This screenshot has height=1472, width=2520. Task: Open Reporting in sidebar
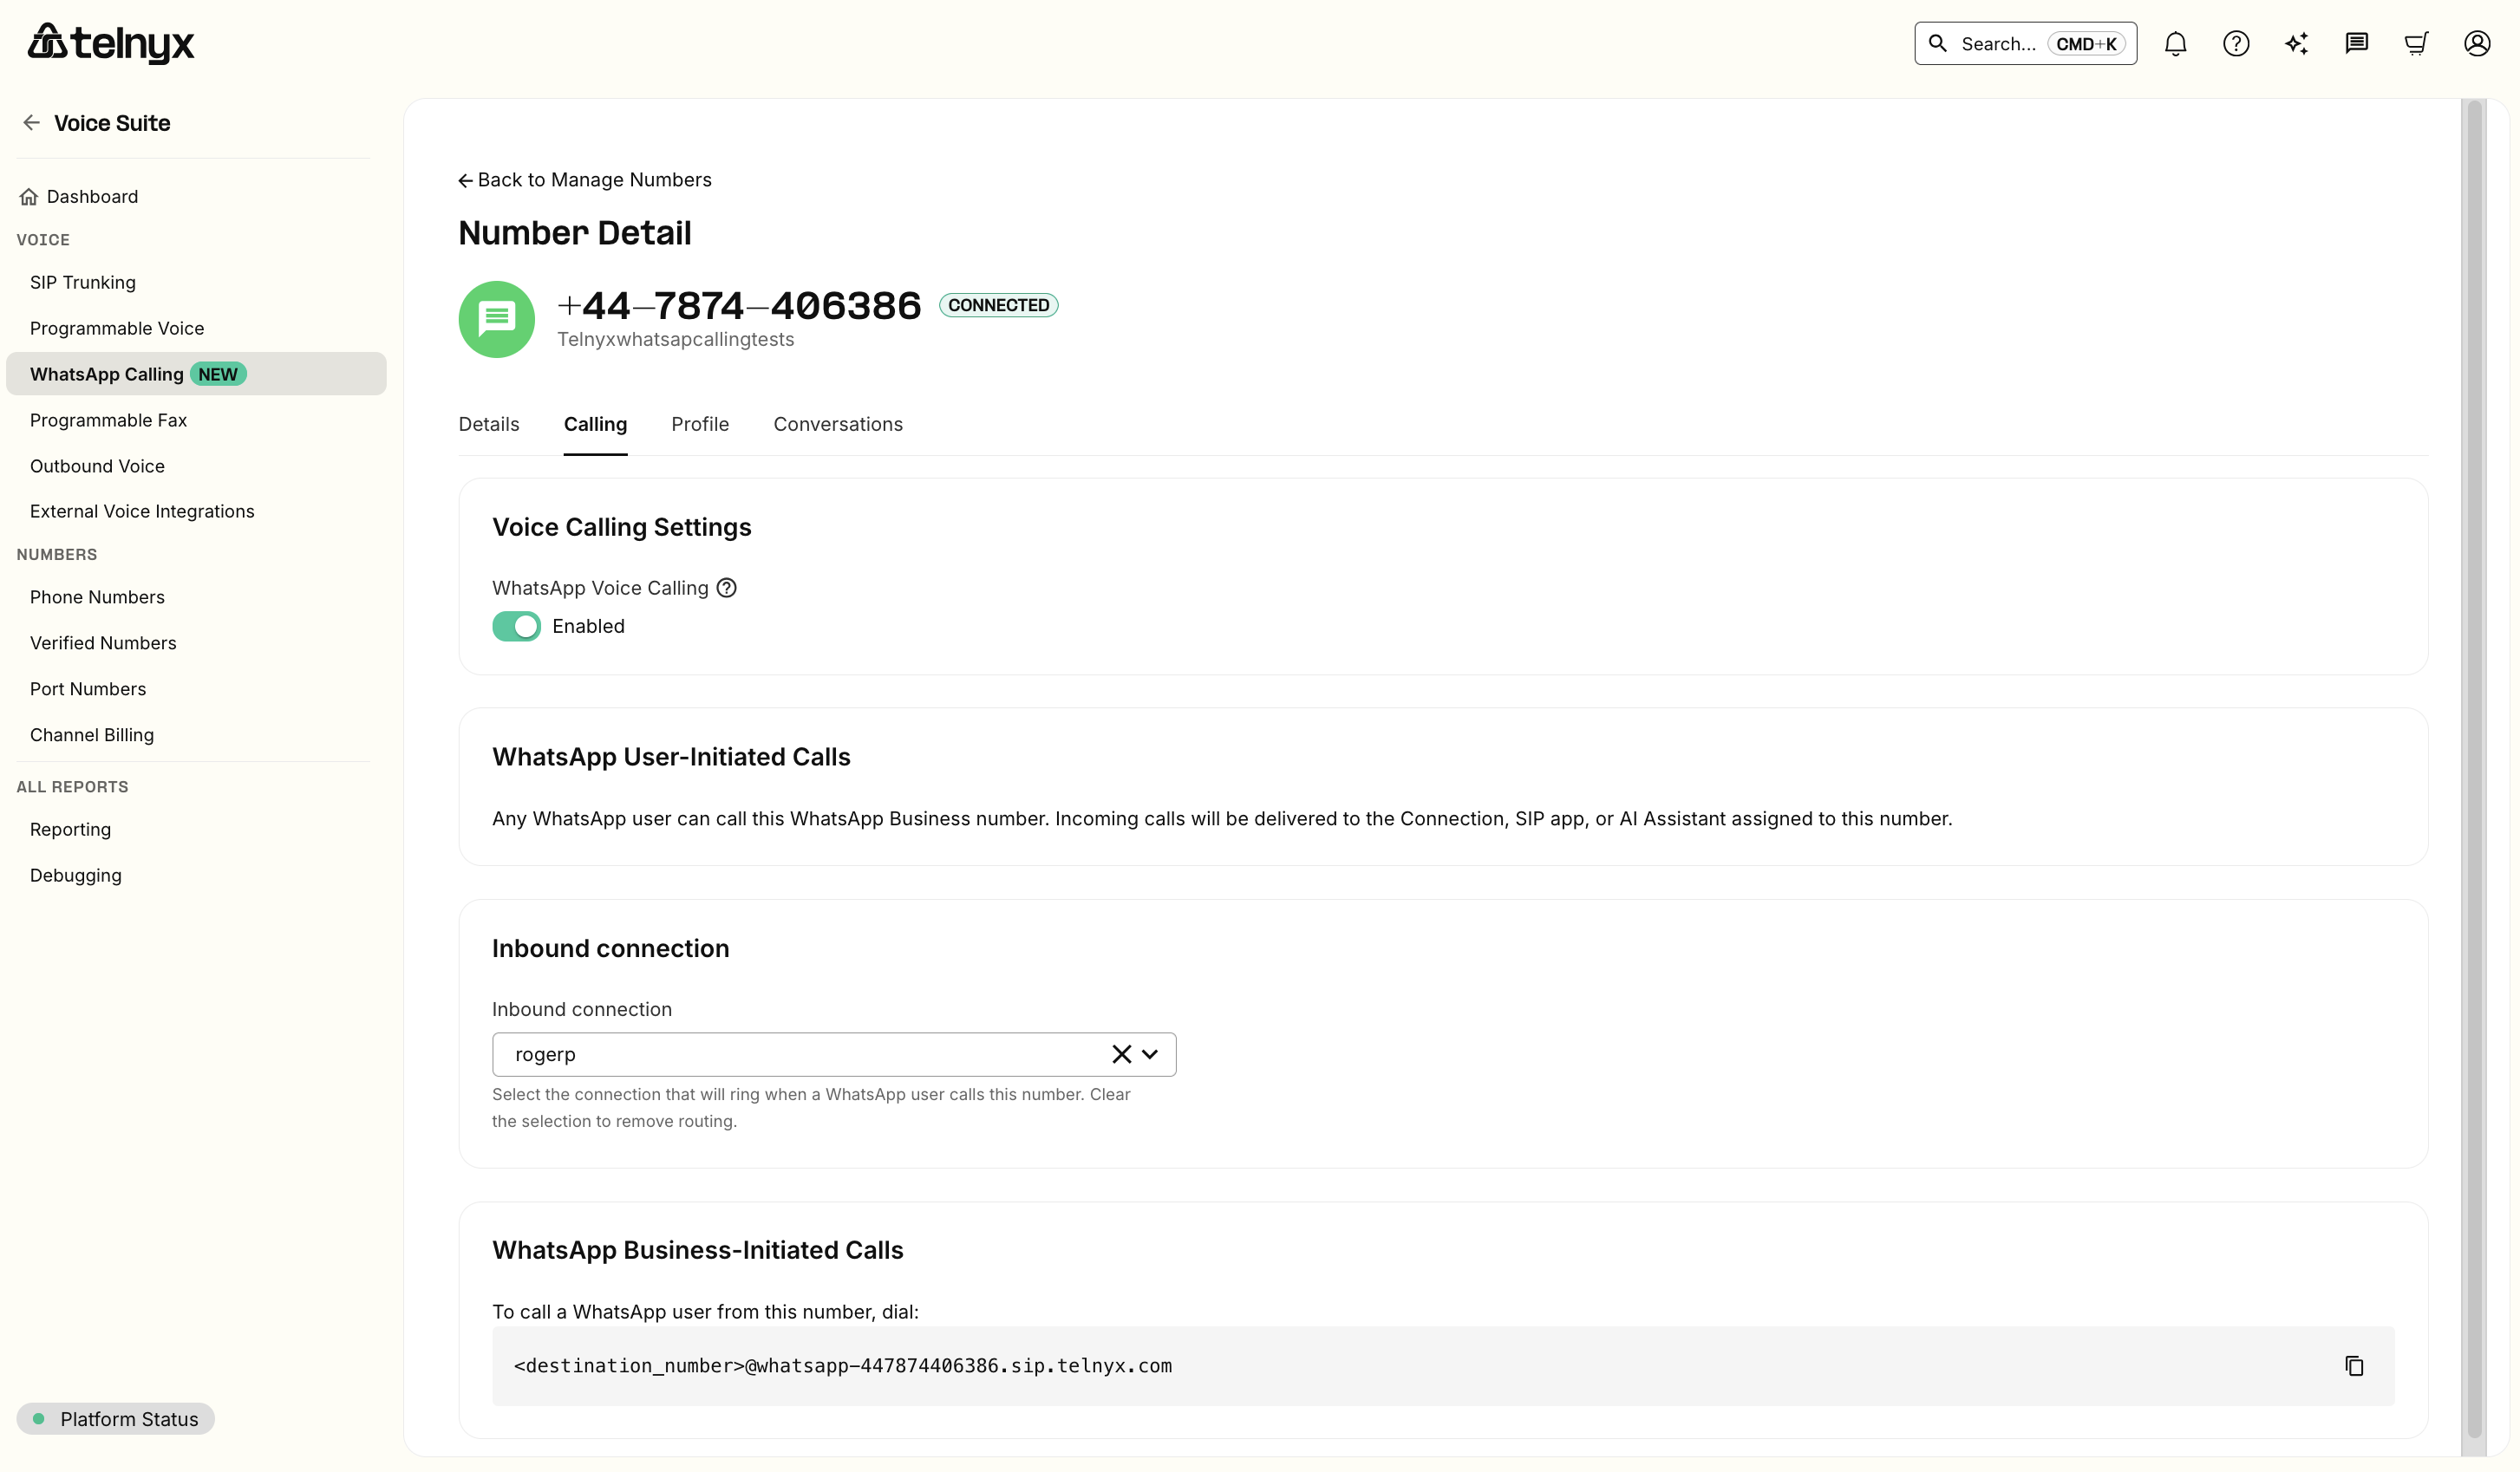click(x=70, y=829)
